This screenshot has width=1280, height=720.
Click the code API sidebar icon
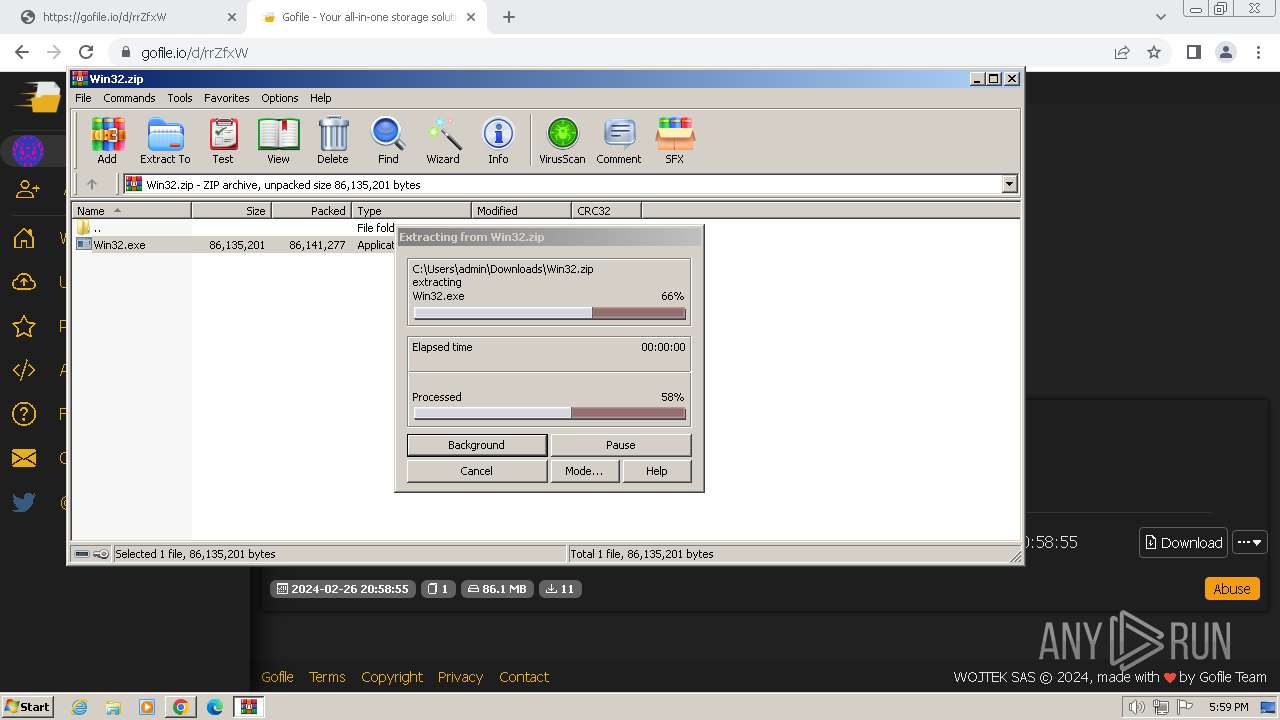click(24, 370)
